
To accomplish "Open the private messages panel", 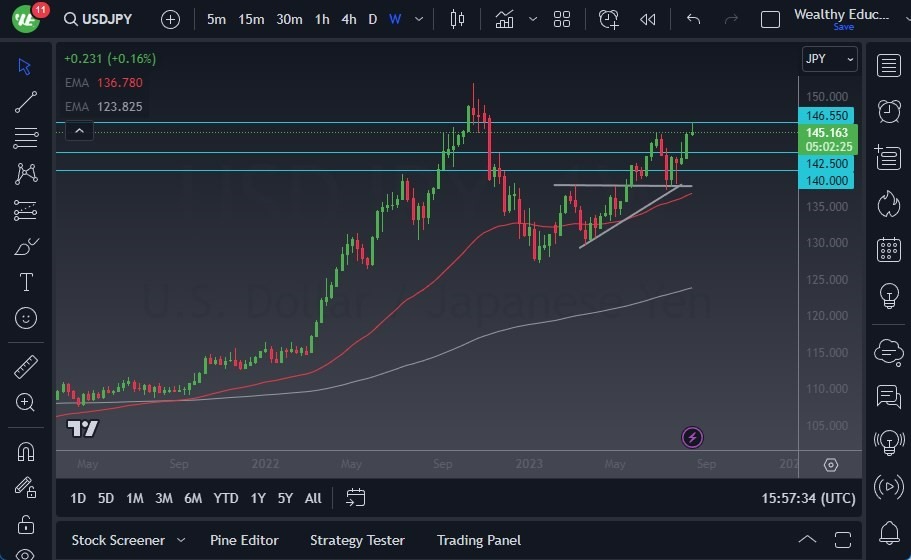I will coord(888,397).
